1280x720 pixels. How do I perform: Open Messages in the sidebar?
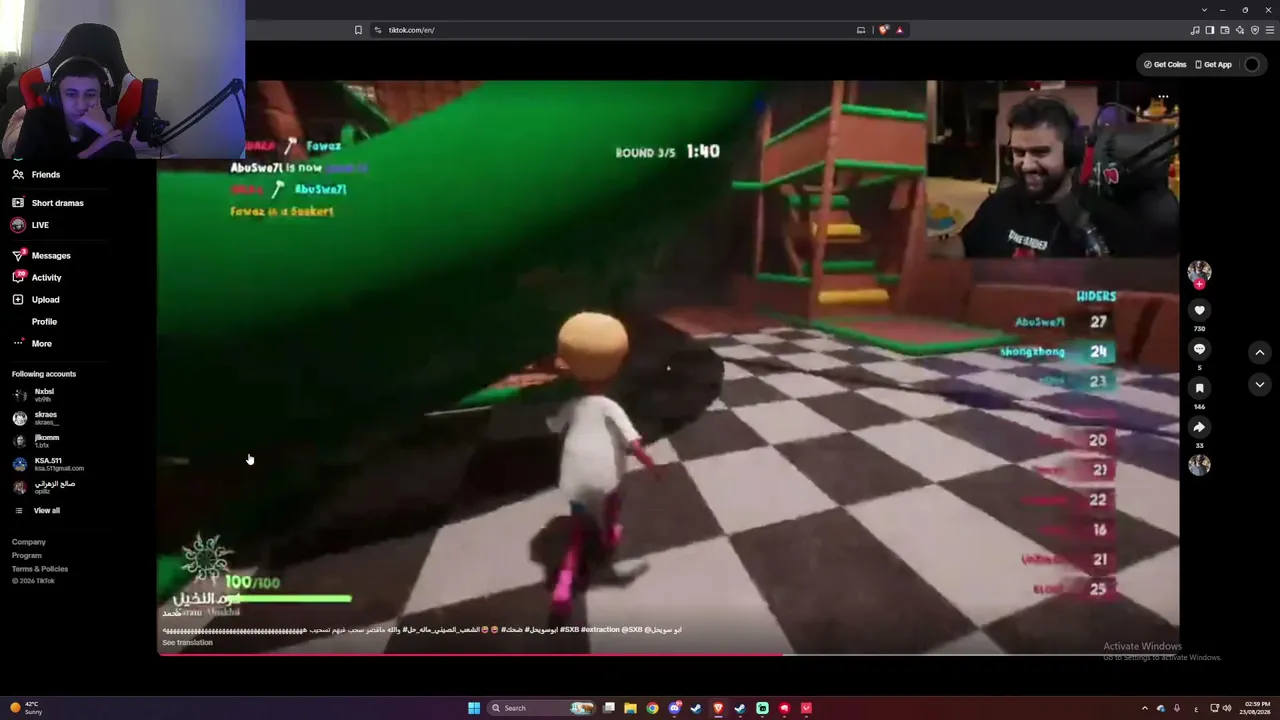[x=41, y=256]
